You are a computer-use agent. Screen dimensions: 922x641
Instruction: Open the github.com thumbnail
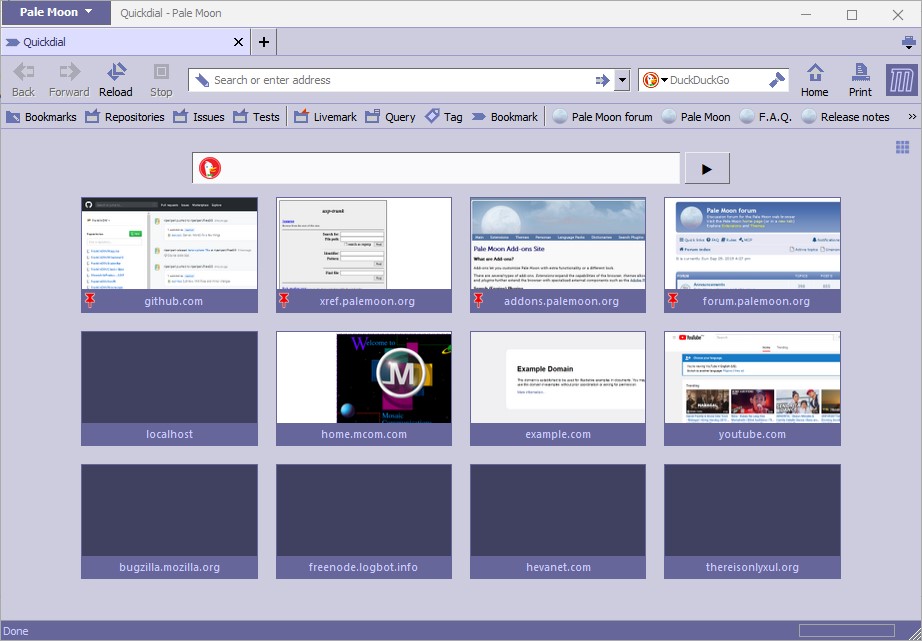point(169,243)
